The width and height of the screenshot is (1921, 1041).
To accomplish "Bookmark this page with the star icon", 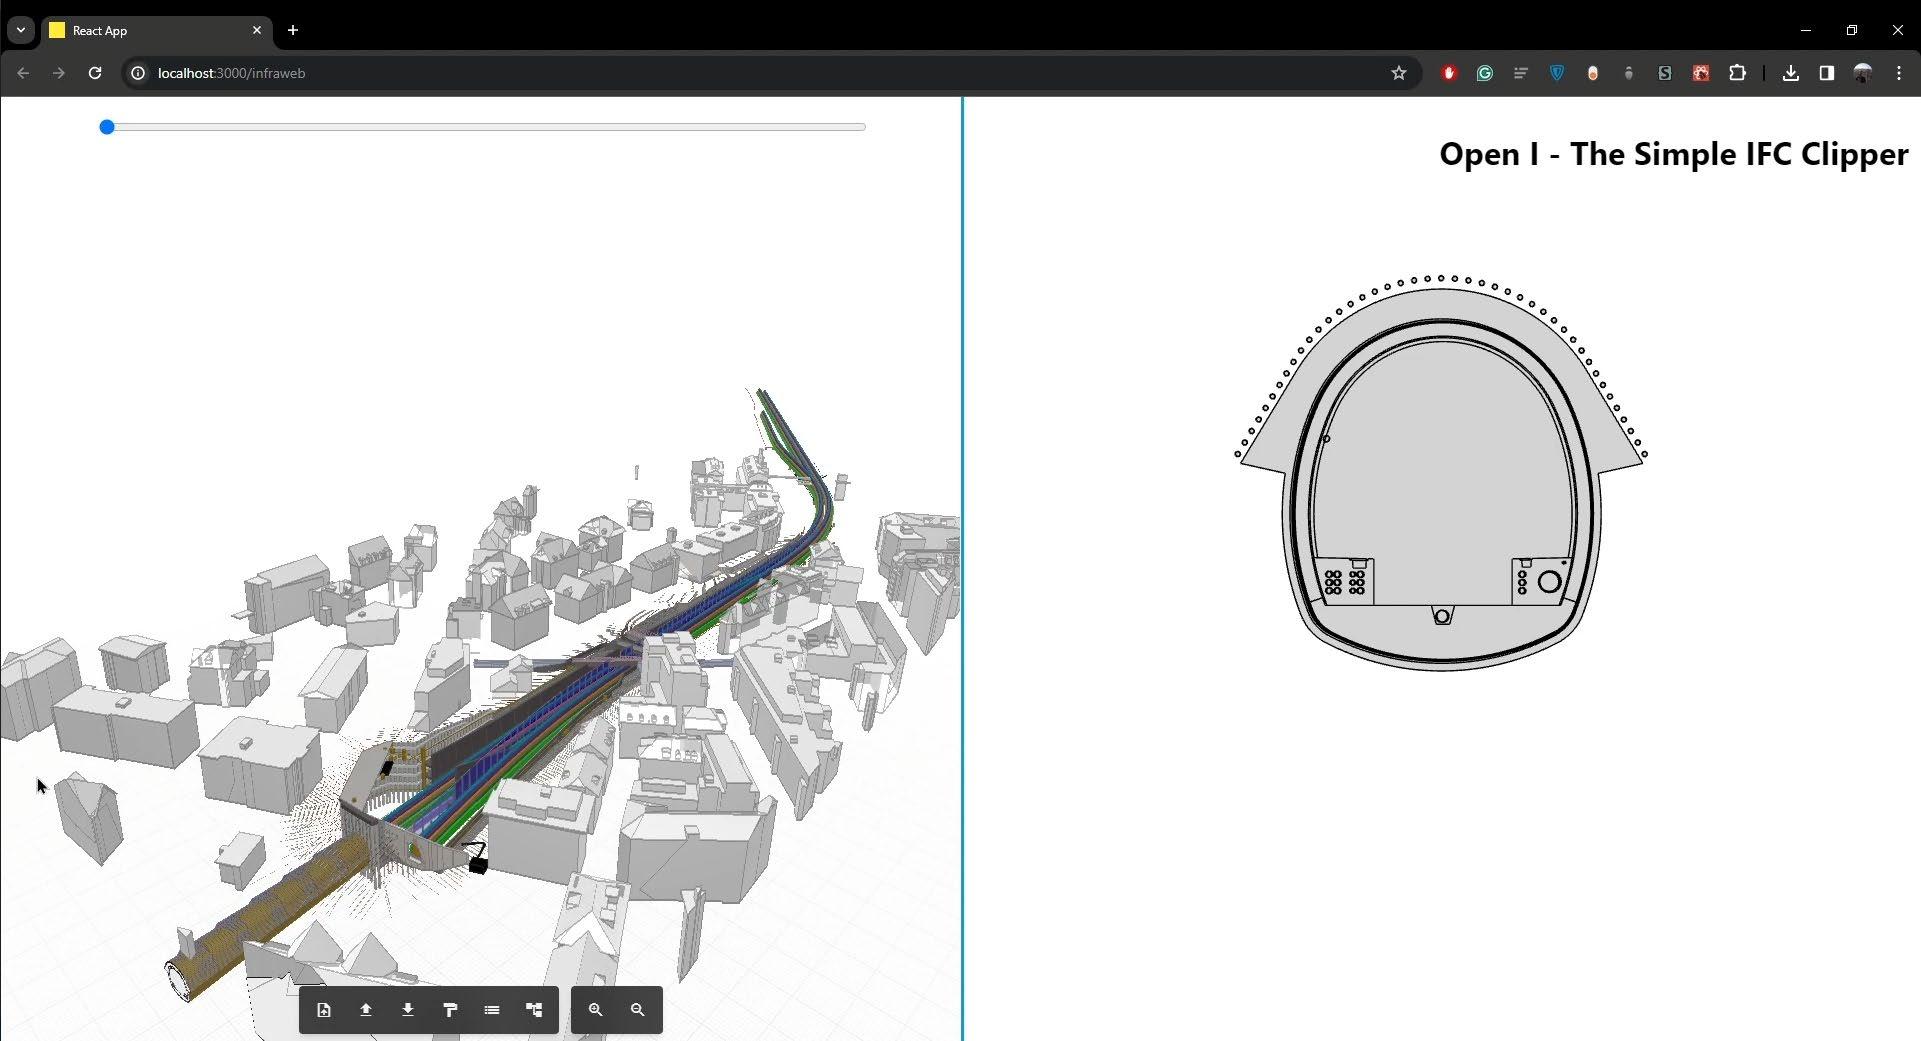I will coord(1399,73).
